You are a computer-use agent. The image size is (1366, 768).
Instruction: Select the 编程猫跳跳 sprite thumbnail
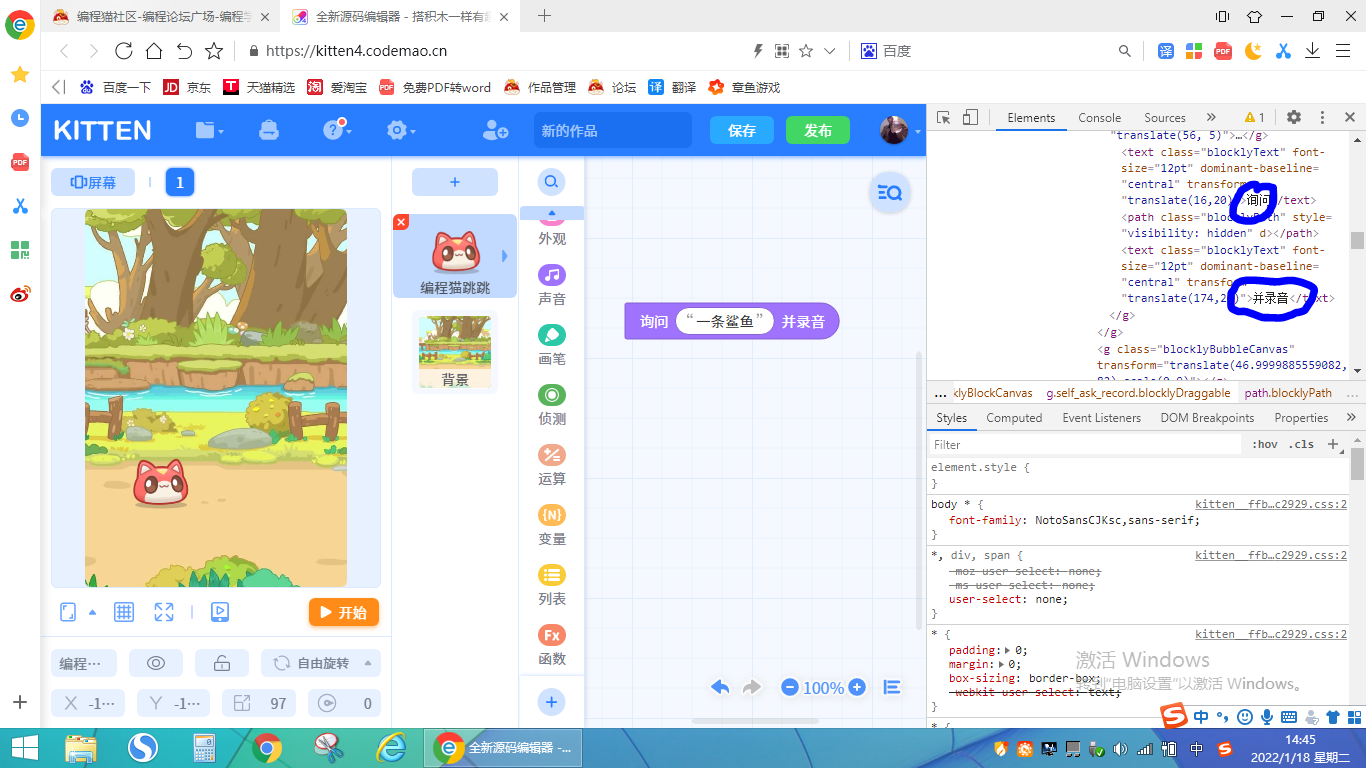(455, 256)
